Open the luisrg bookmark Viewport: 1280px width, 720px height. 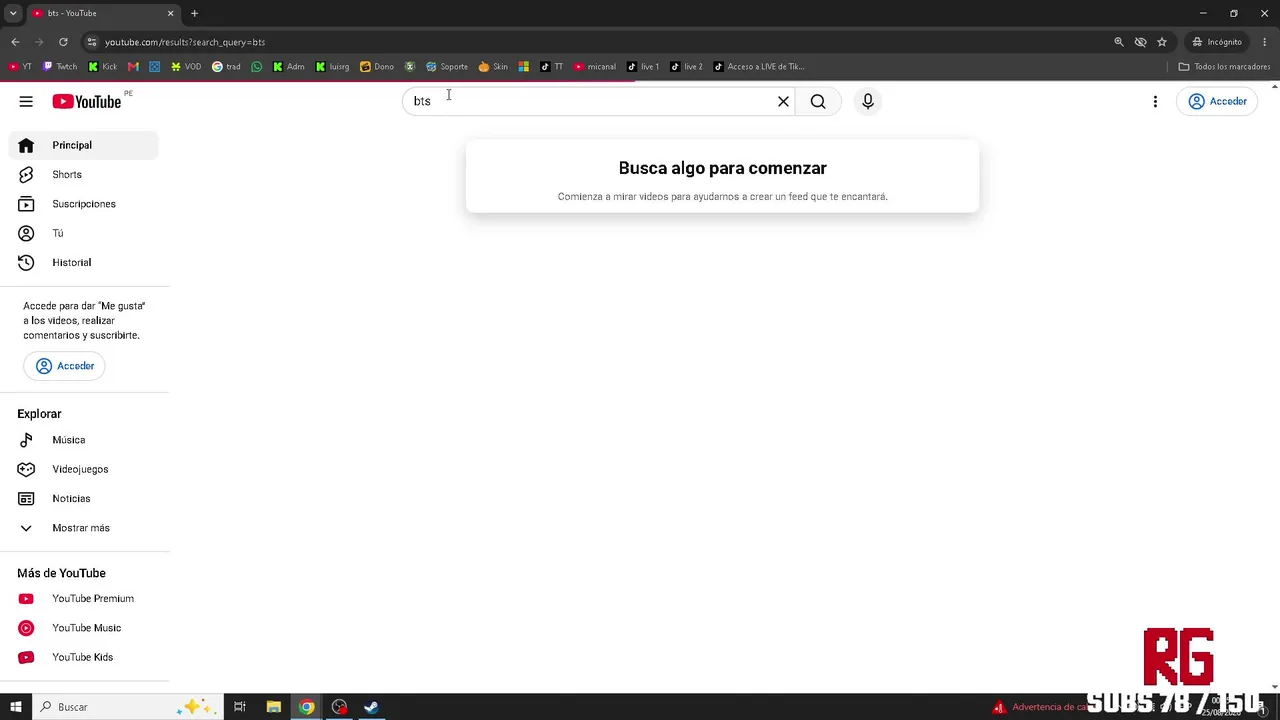(332, 67)
